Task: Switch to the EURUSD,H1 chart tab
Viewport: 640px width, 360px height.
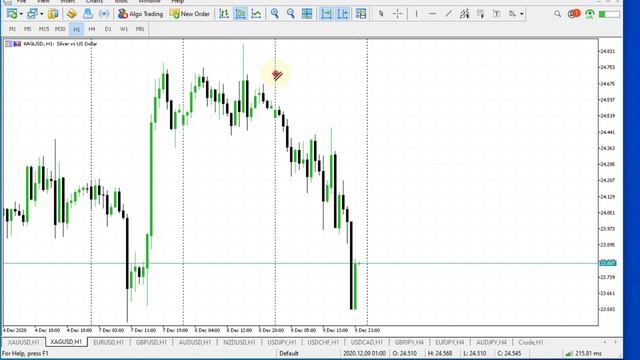Action: pos(109,342)
